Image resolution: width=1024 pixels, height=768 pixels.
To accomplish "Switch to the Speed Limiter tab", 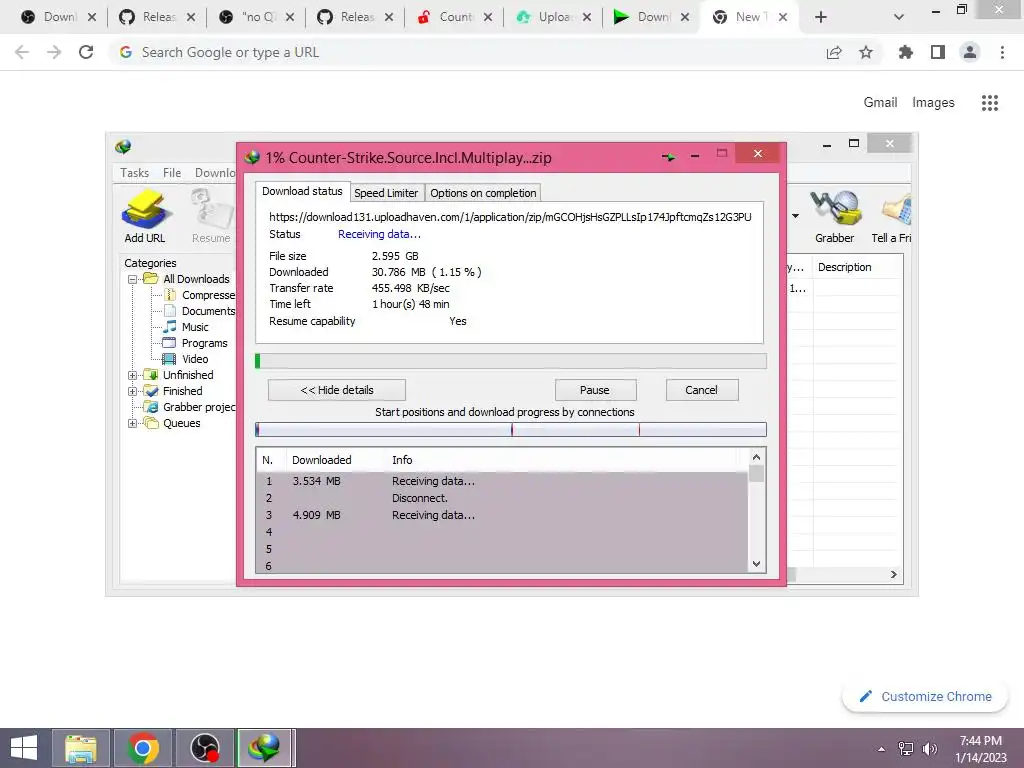I will (x=386, y=193).
